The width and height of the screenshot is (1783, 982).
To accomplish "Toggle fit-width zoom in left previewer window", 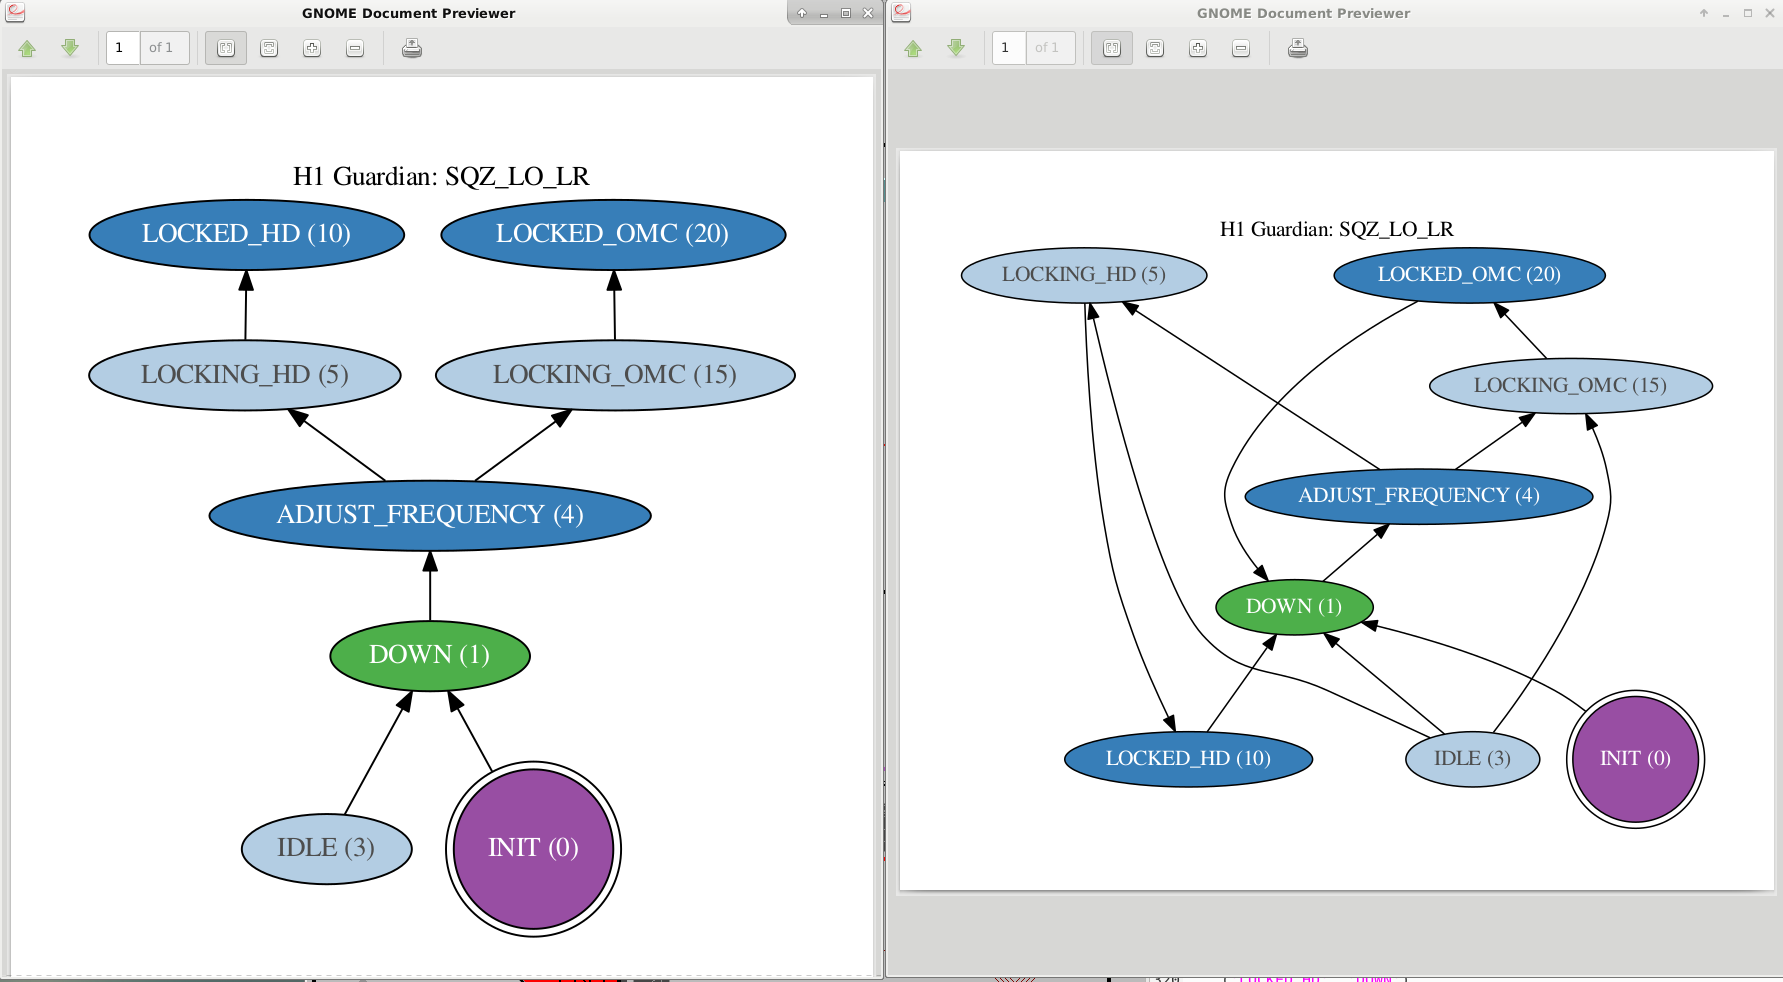I will [269, 48].
